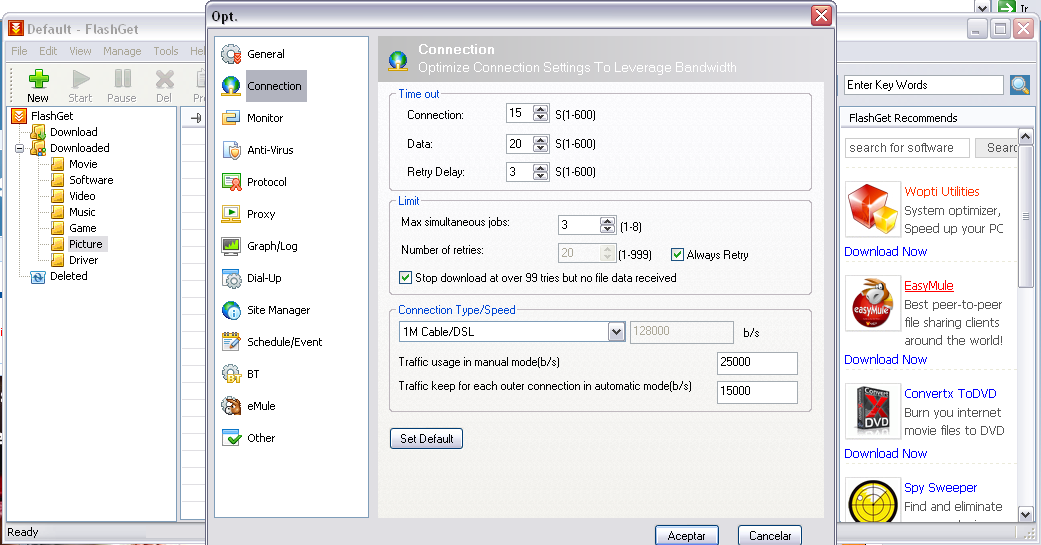Toggle the Always Retry checkbox

point(677,254)
